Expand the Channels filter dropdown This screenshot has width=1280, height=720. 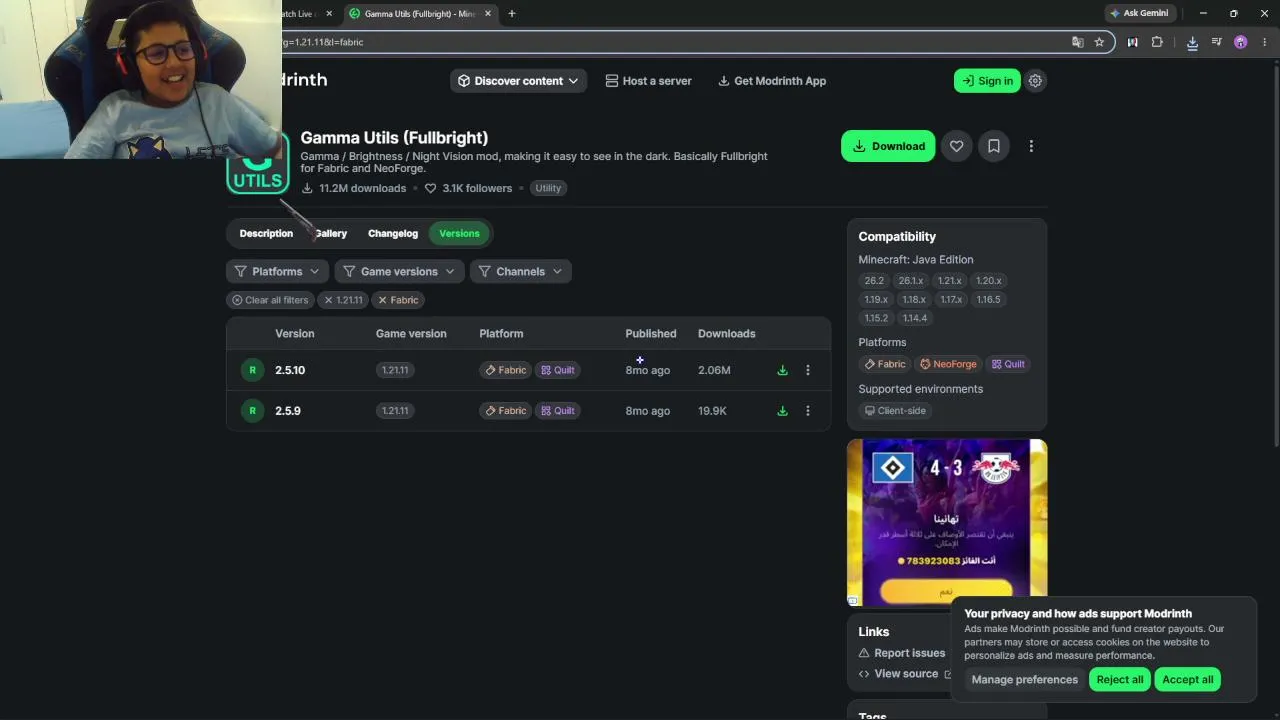pos(520,271)
